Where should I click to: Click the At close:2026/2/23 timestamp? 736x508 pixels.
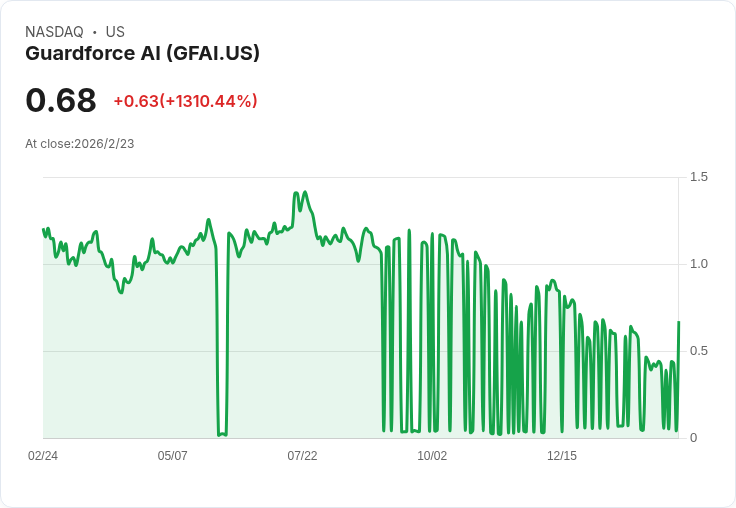(80, 144)
